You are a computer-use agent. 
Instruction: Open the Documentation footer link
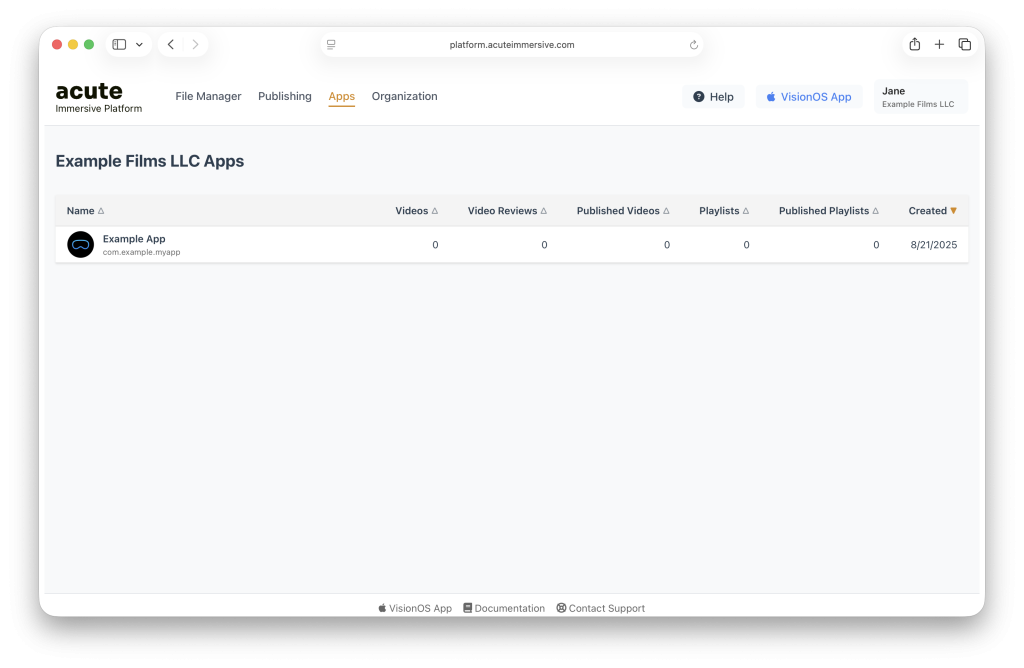point(504,608)
